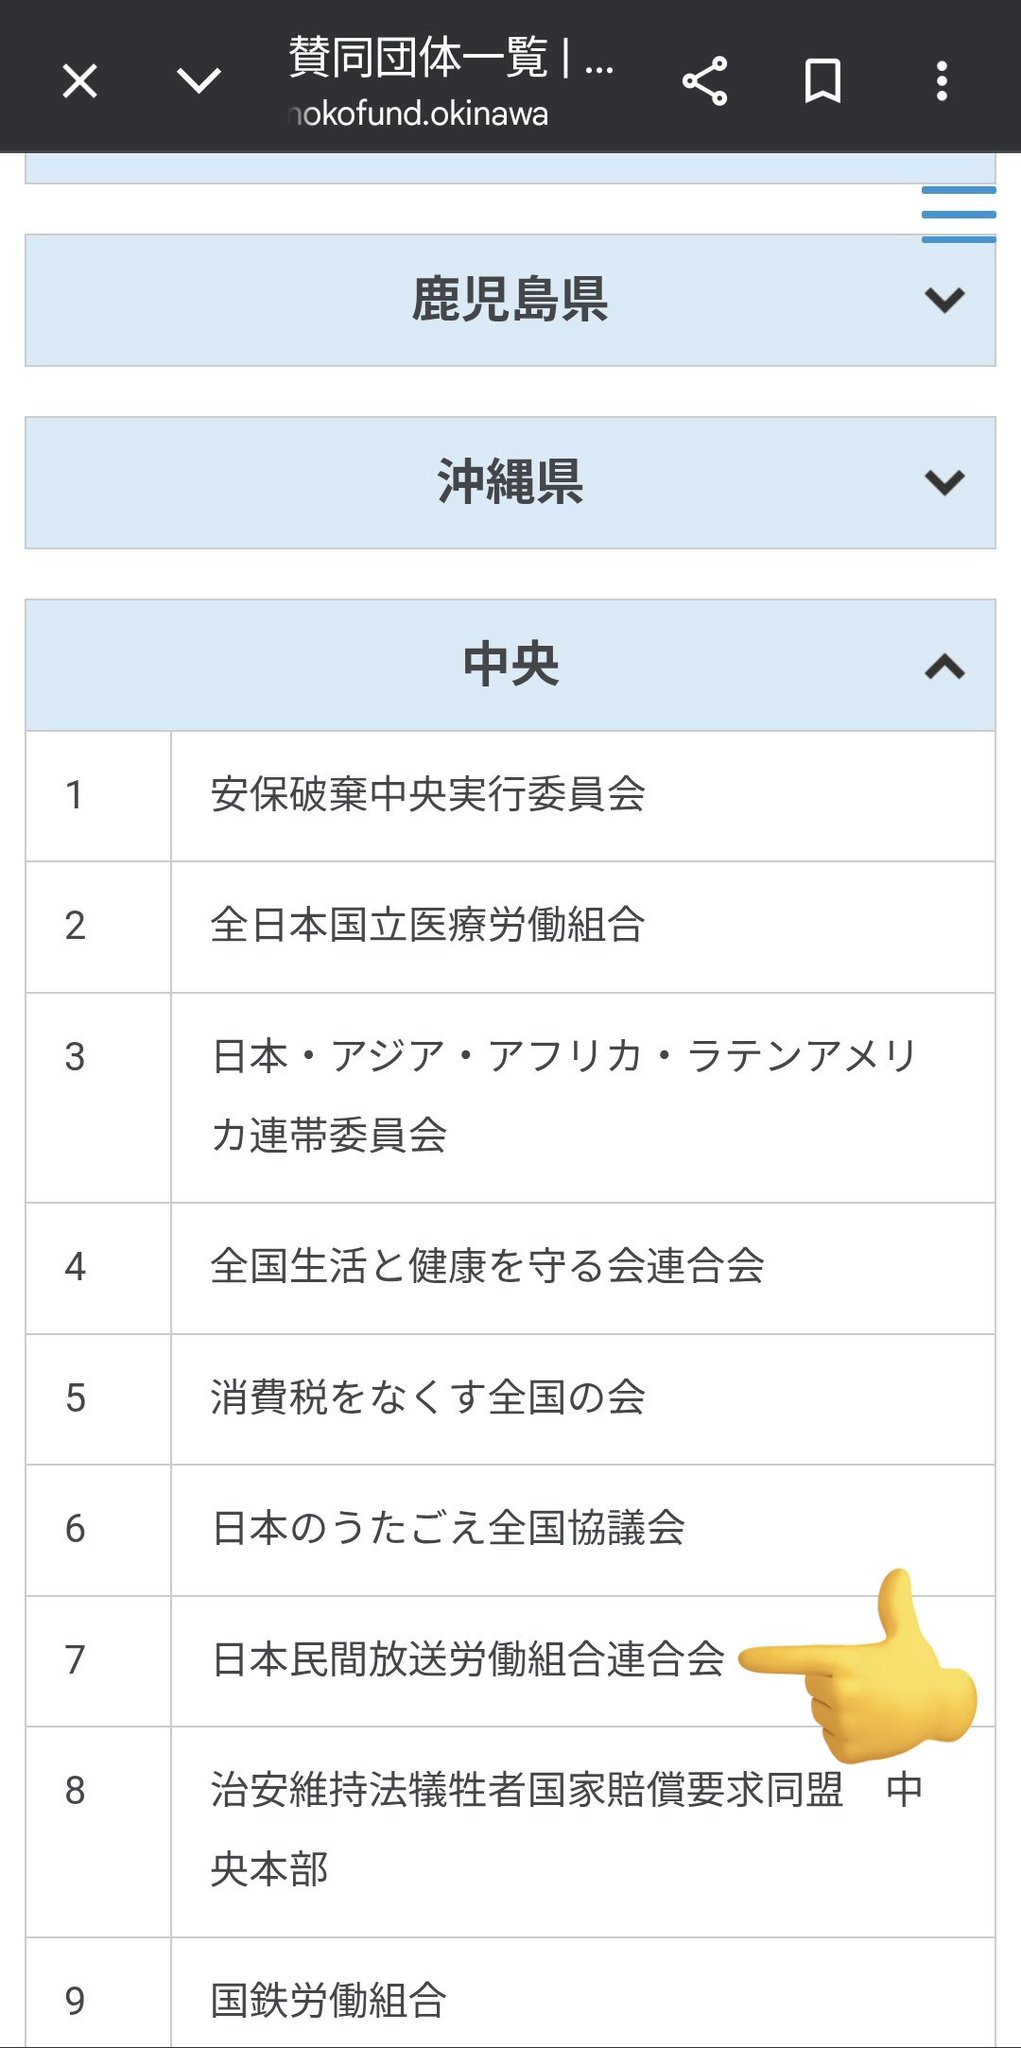The image size is (1021, 2048).
Task: Tap the minimize down-arrow in browser bar
Action: [199, 80]
